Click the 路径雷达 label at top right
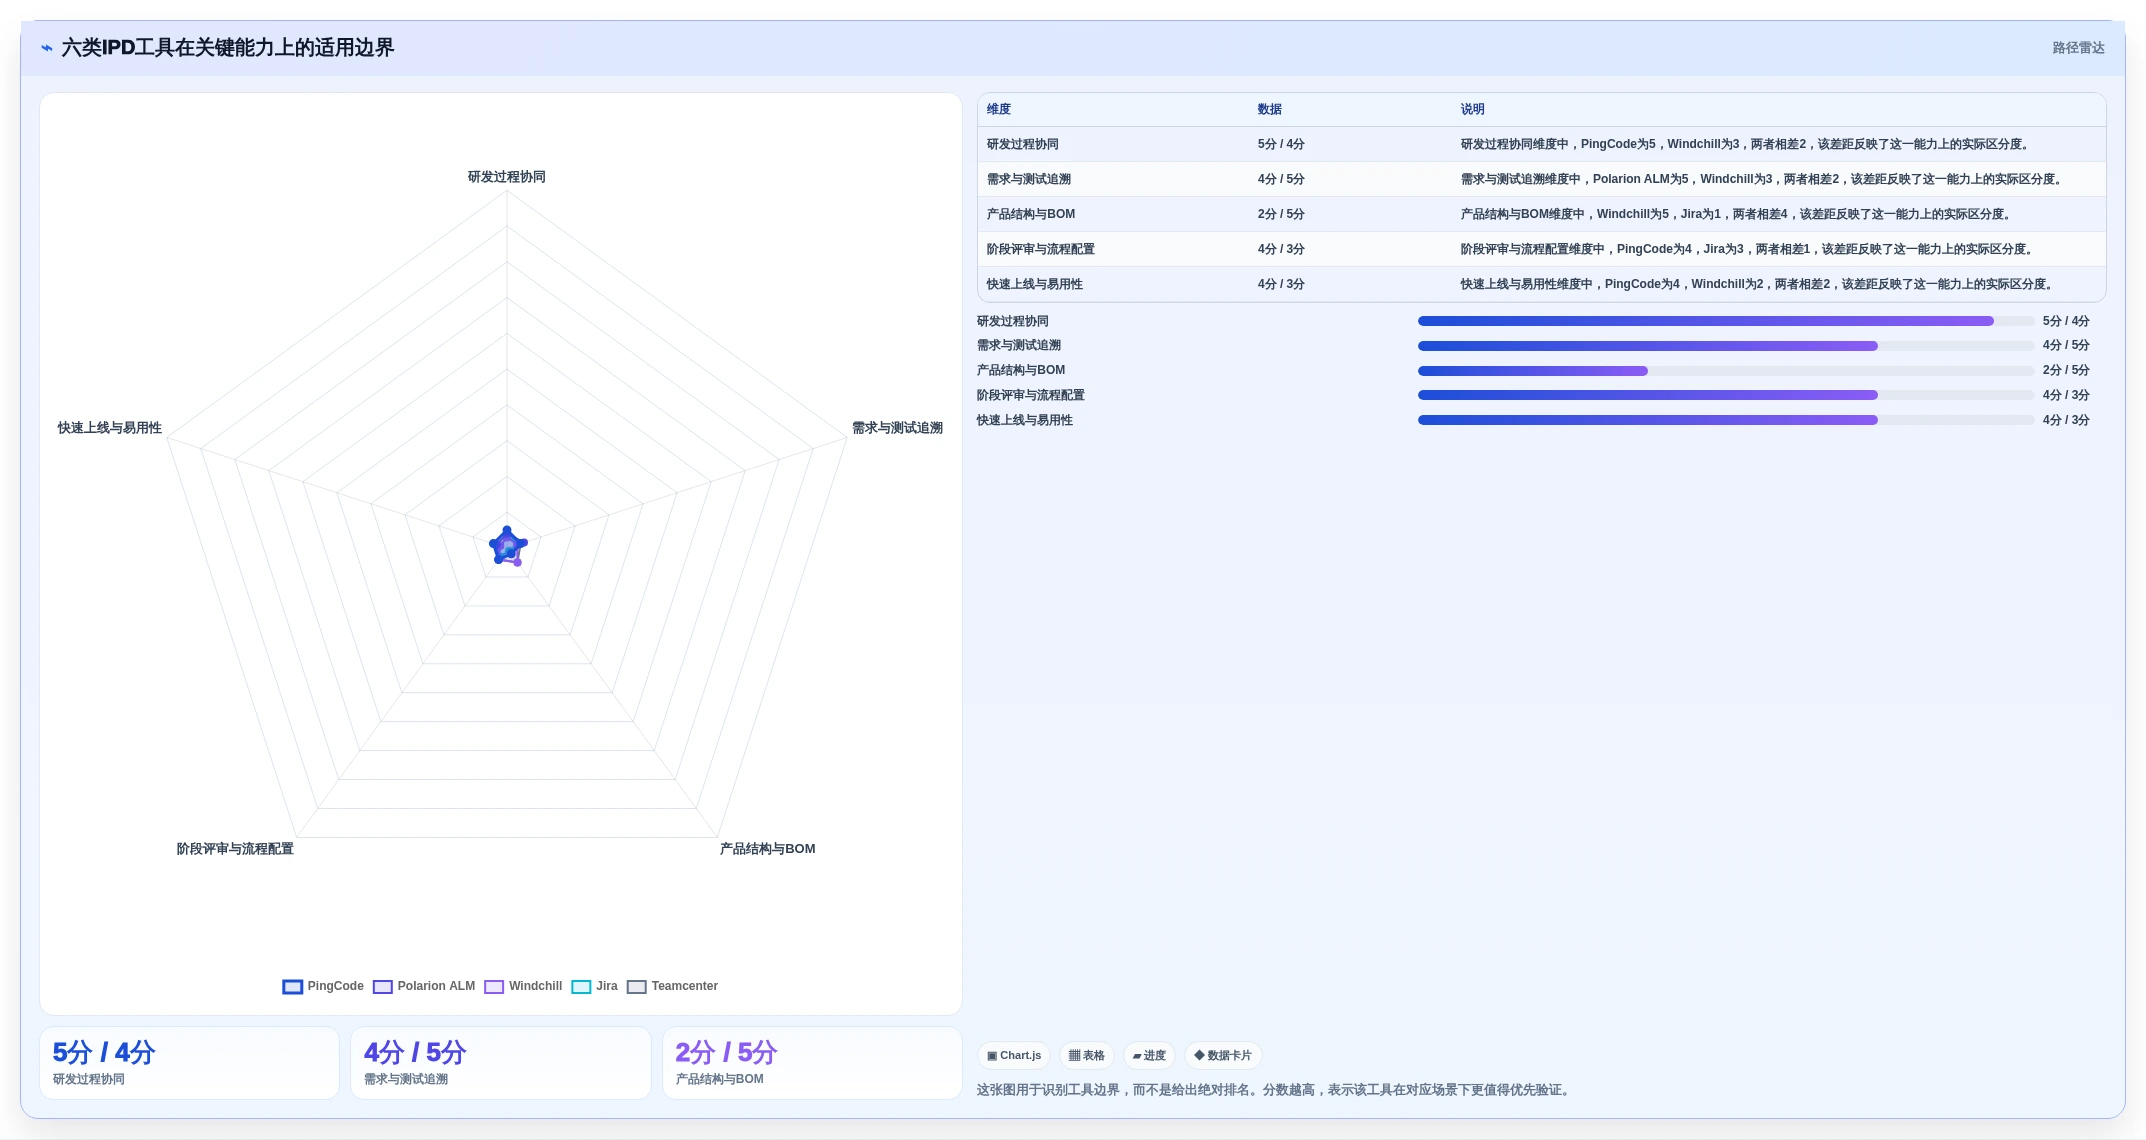This screenshot has width=2146, height=1140. pyautogui.click(x=2078, y=48)
